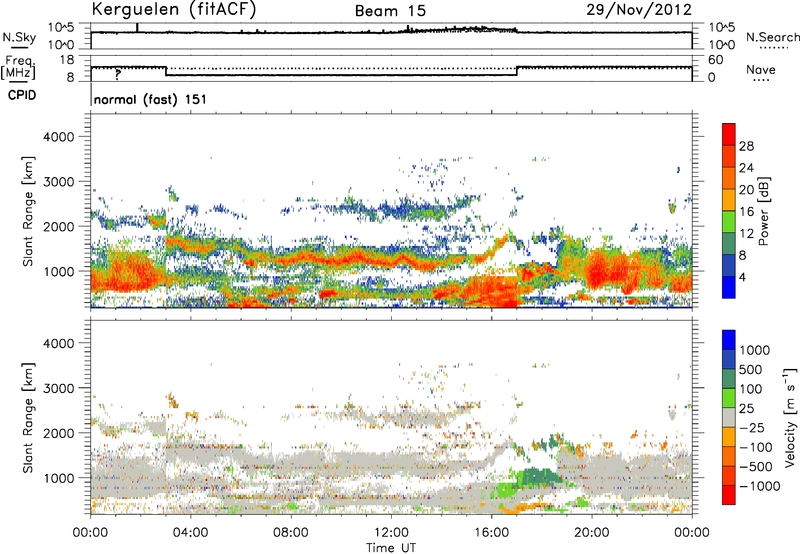This screenshot has width=800, height=554.
Task: Click the frequency step-up at 17:00 UT
Action: (517, 71)
